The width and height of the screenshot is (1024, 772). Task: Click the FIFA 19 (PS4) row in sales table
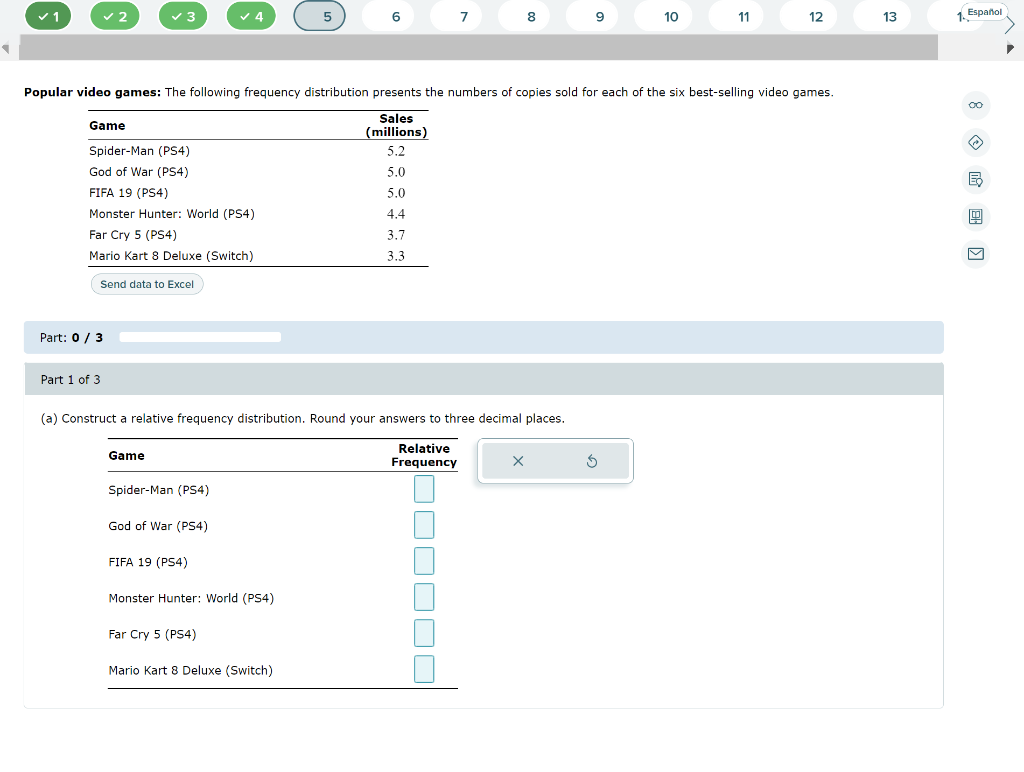point(259,193)
